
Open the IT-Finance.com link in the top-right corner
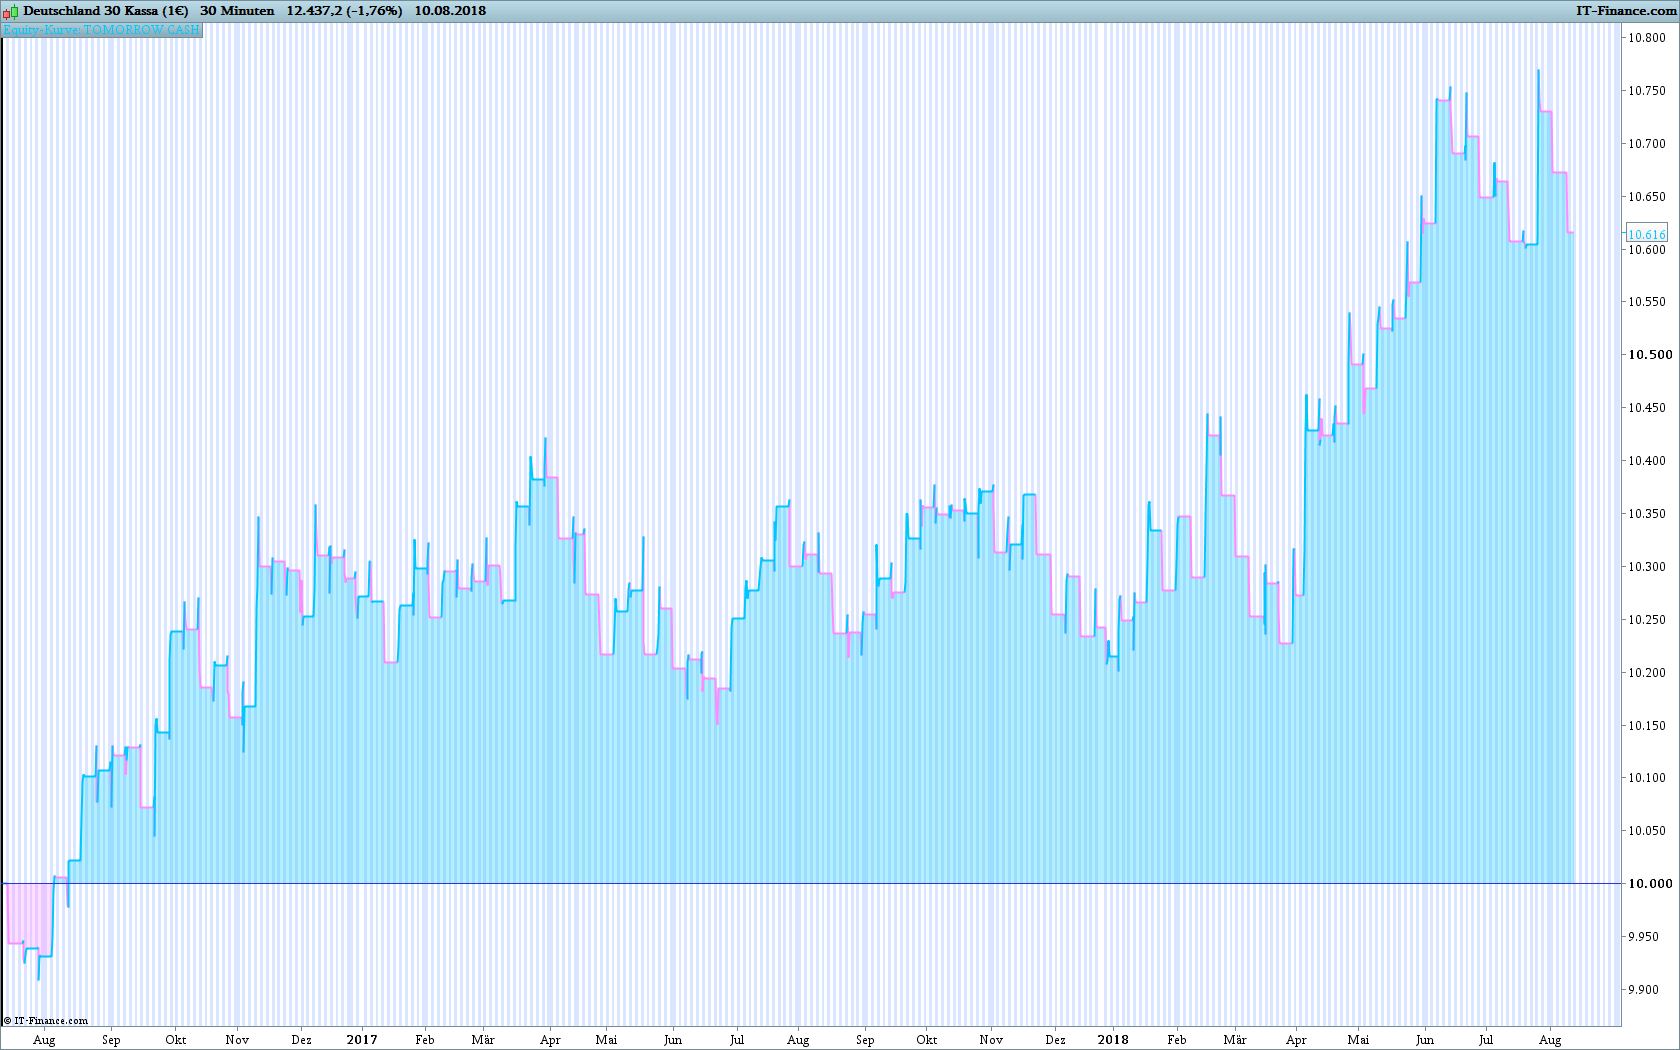click(1626, 11)
